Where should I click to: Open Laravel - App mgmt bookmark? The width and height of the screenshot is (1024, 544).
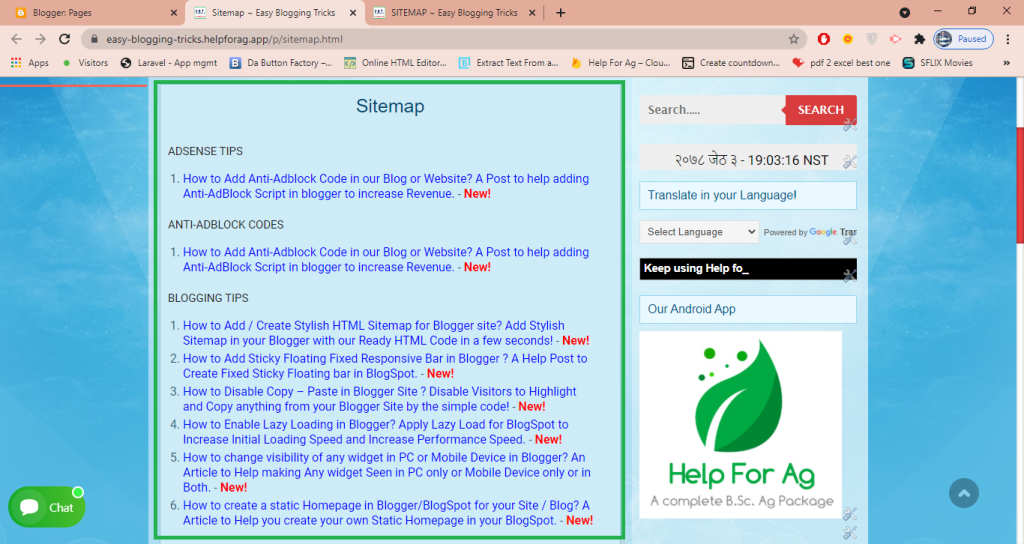pos(169,63)
